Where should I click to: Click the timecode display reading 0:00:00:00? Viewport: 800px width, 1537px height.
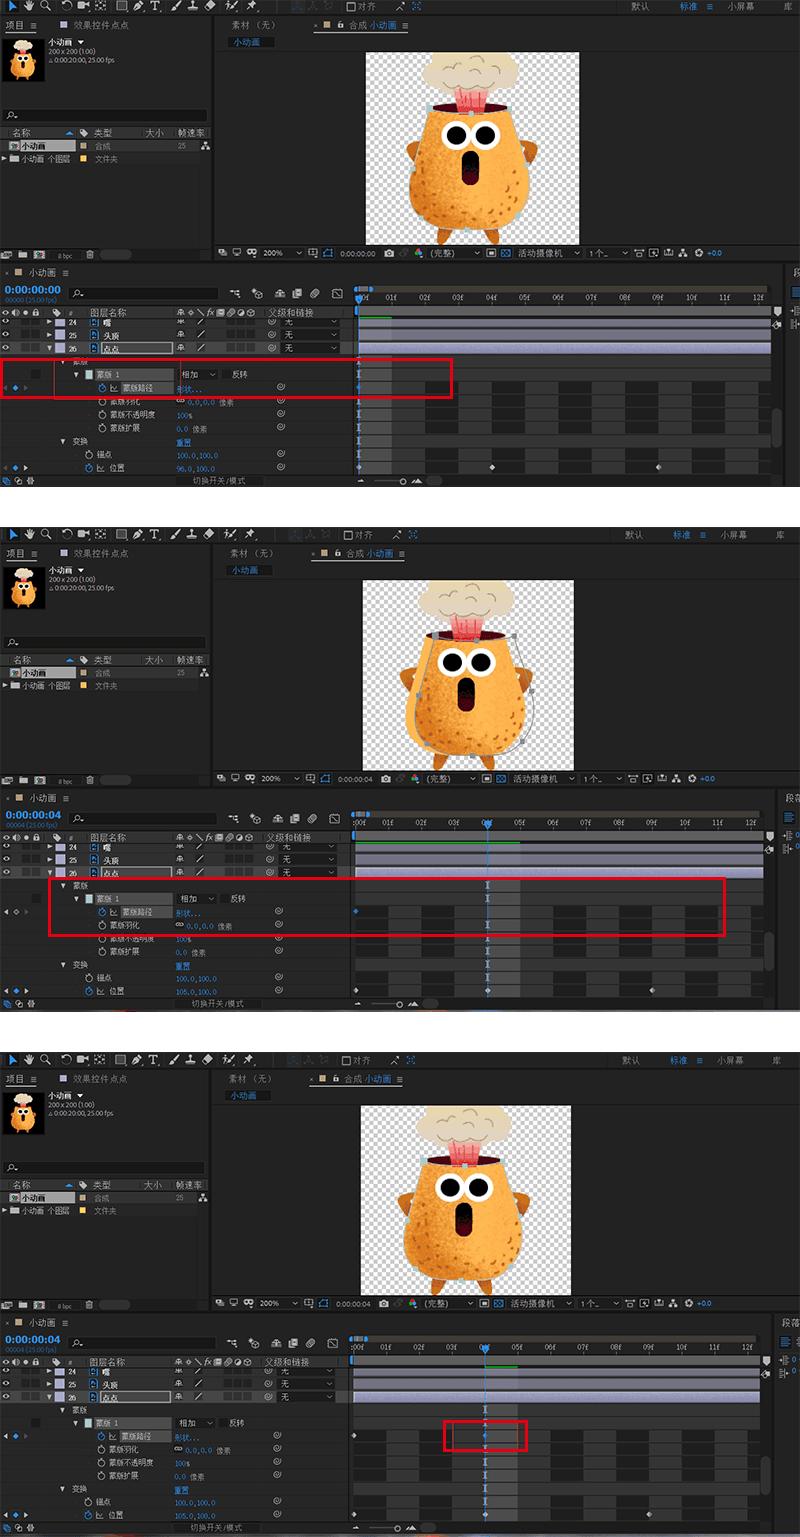(x=32, y=290)
